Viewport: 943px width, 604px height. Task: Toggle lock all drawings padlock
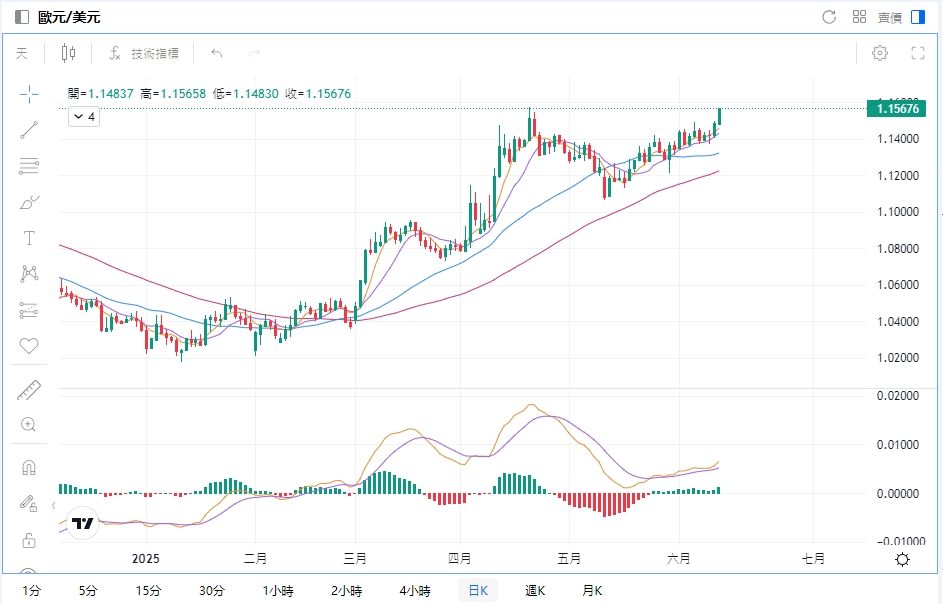click(29, 541)
